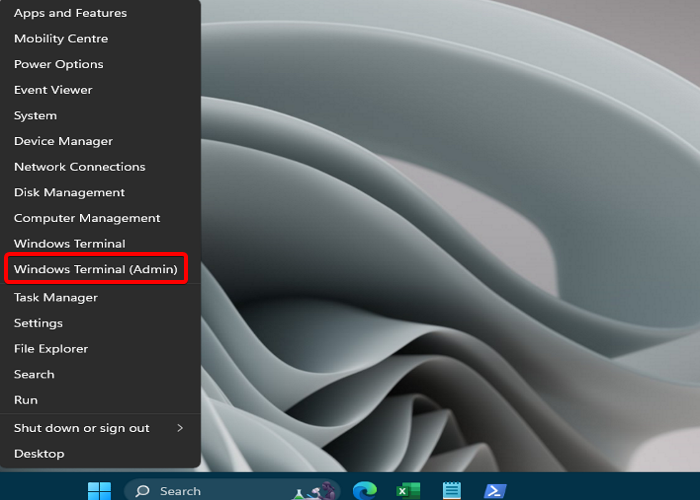700x500 pixels.
Task: Open Apps and Features
Action: [x=100, y=13]
